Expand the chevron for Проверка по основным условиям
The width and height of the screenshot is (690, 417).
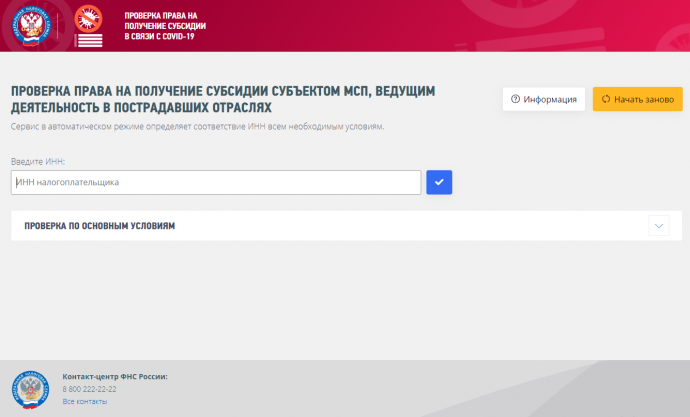point(659,226)
